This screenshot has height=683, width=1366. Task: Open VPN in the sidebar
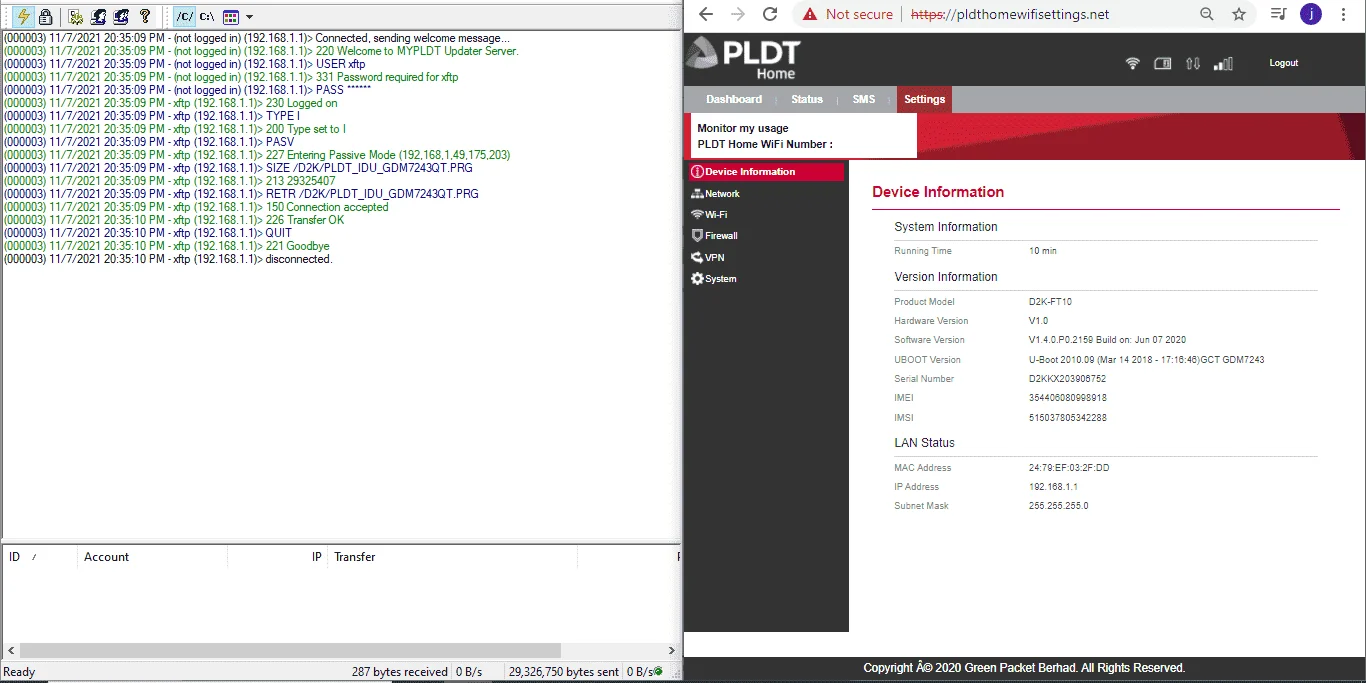coord(708,258)
